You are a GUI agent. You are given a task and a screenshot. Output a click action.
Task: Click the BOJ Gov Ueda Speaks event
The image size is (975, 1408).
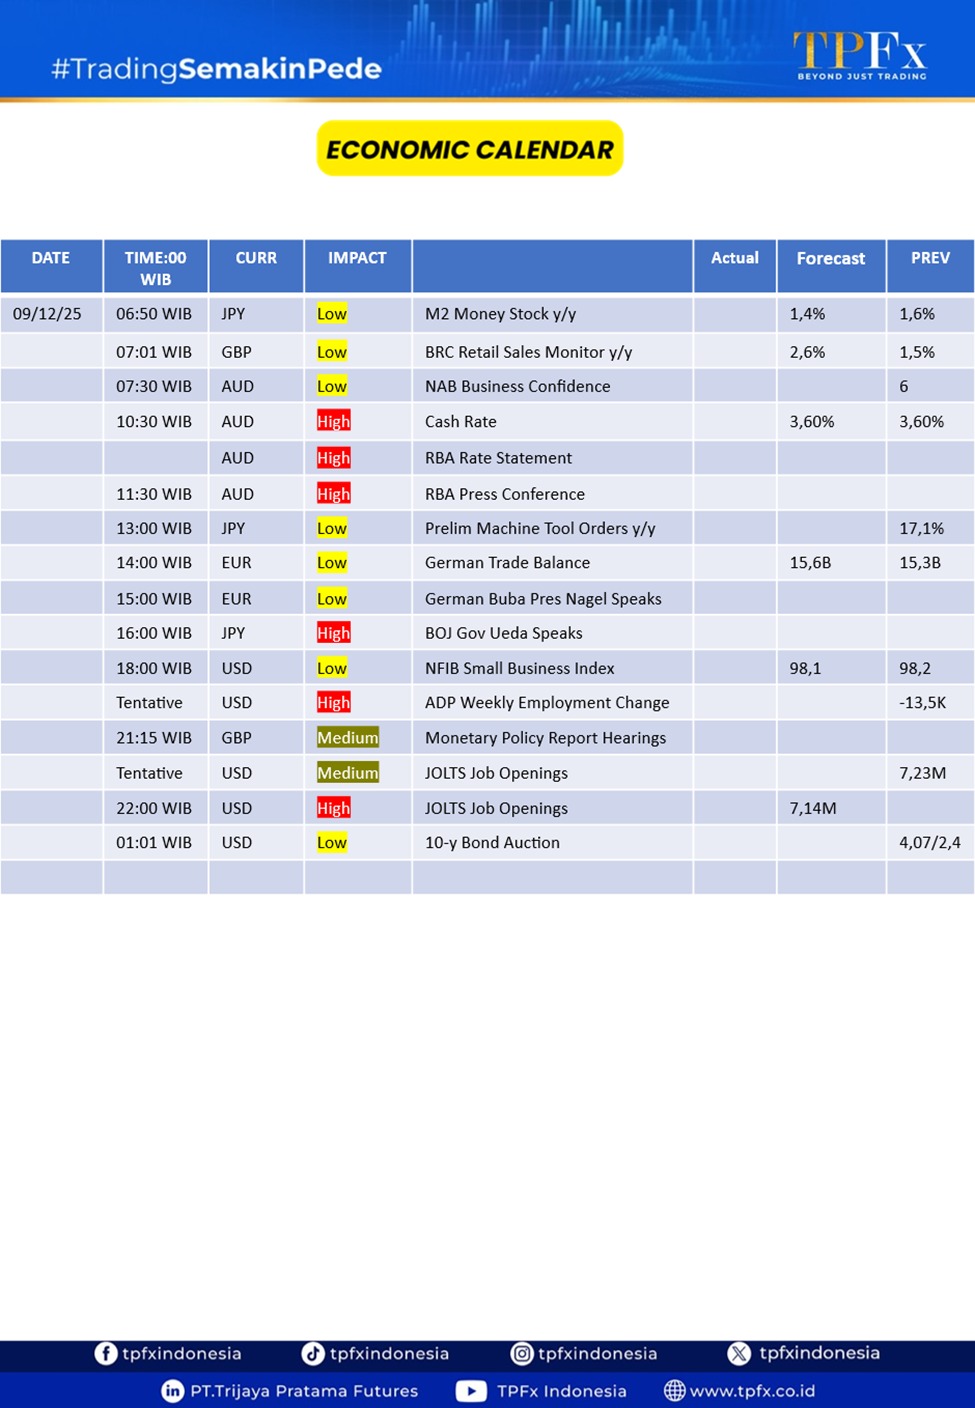pos(503,633)
